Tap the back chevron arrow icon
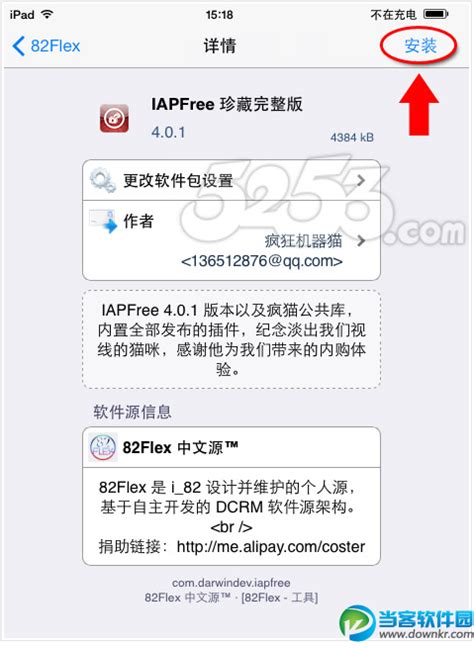Screen dimensions: 474x648 tap(19, 45)
